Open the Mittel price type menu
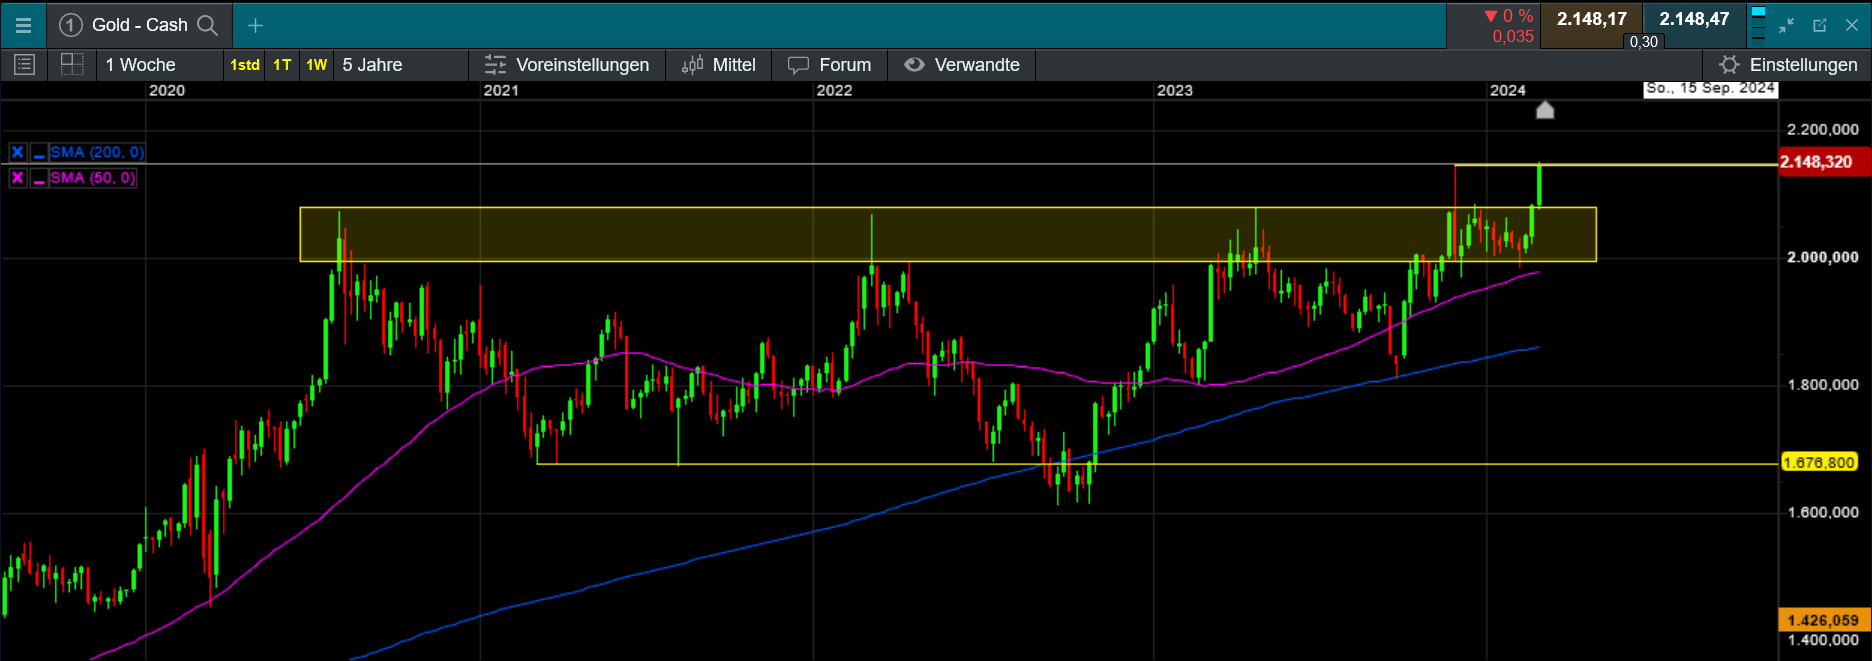The height and width of the screenshot is (661, 1872). point(719,65)
